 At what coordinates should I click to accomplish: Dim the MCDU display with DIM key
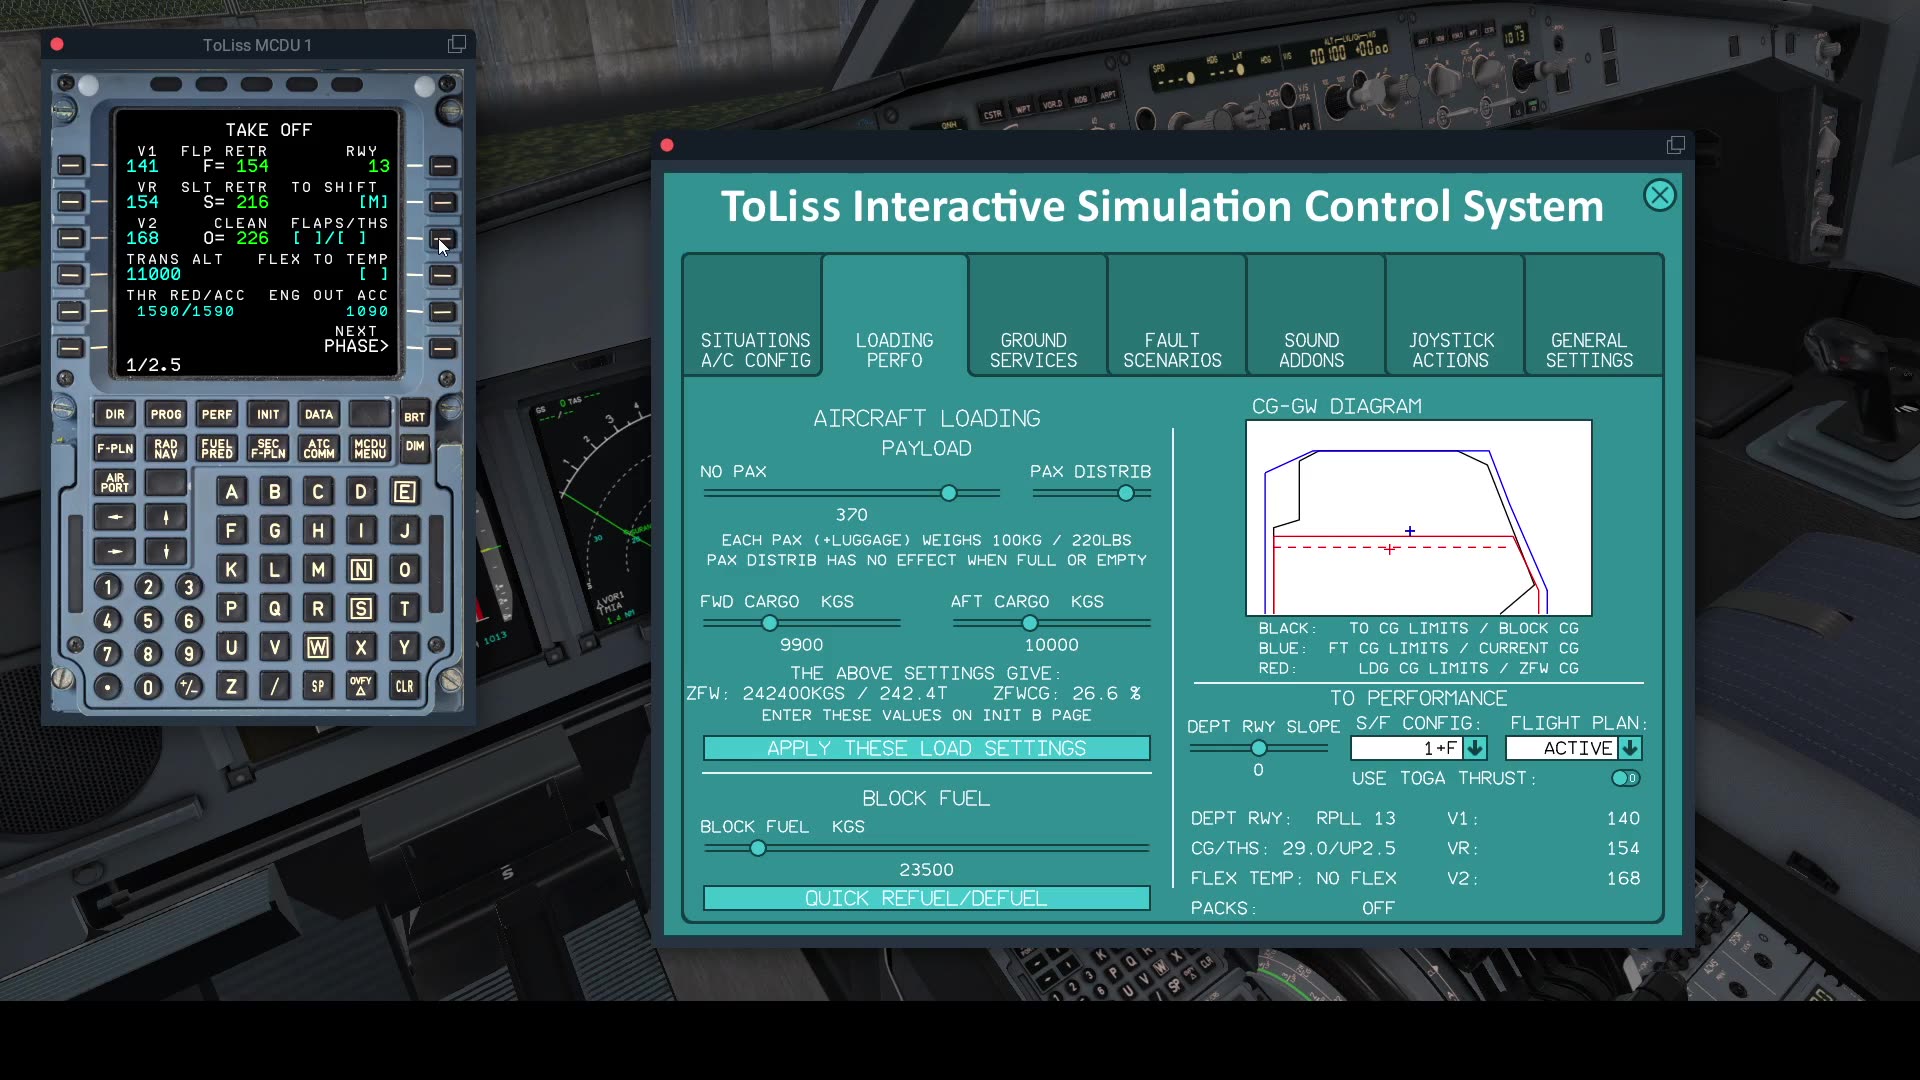414,446
